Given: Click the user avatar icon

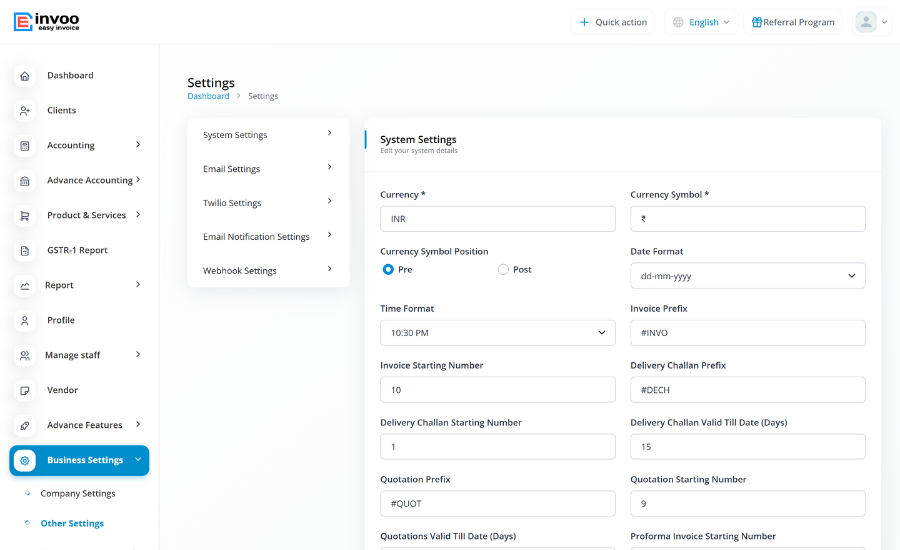Looking at the screenshot, I should tap(866, 22).
